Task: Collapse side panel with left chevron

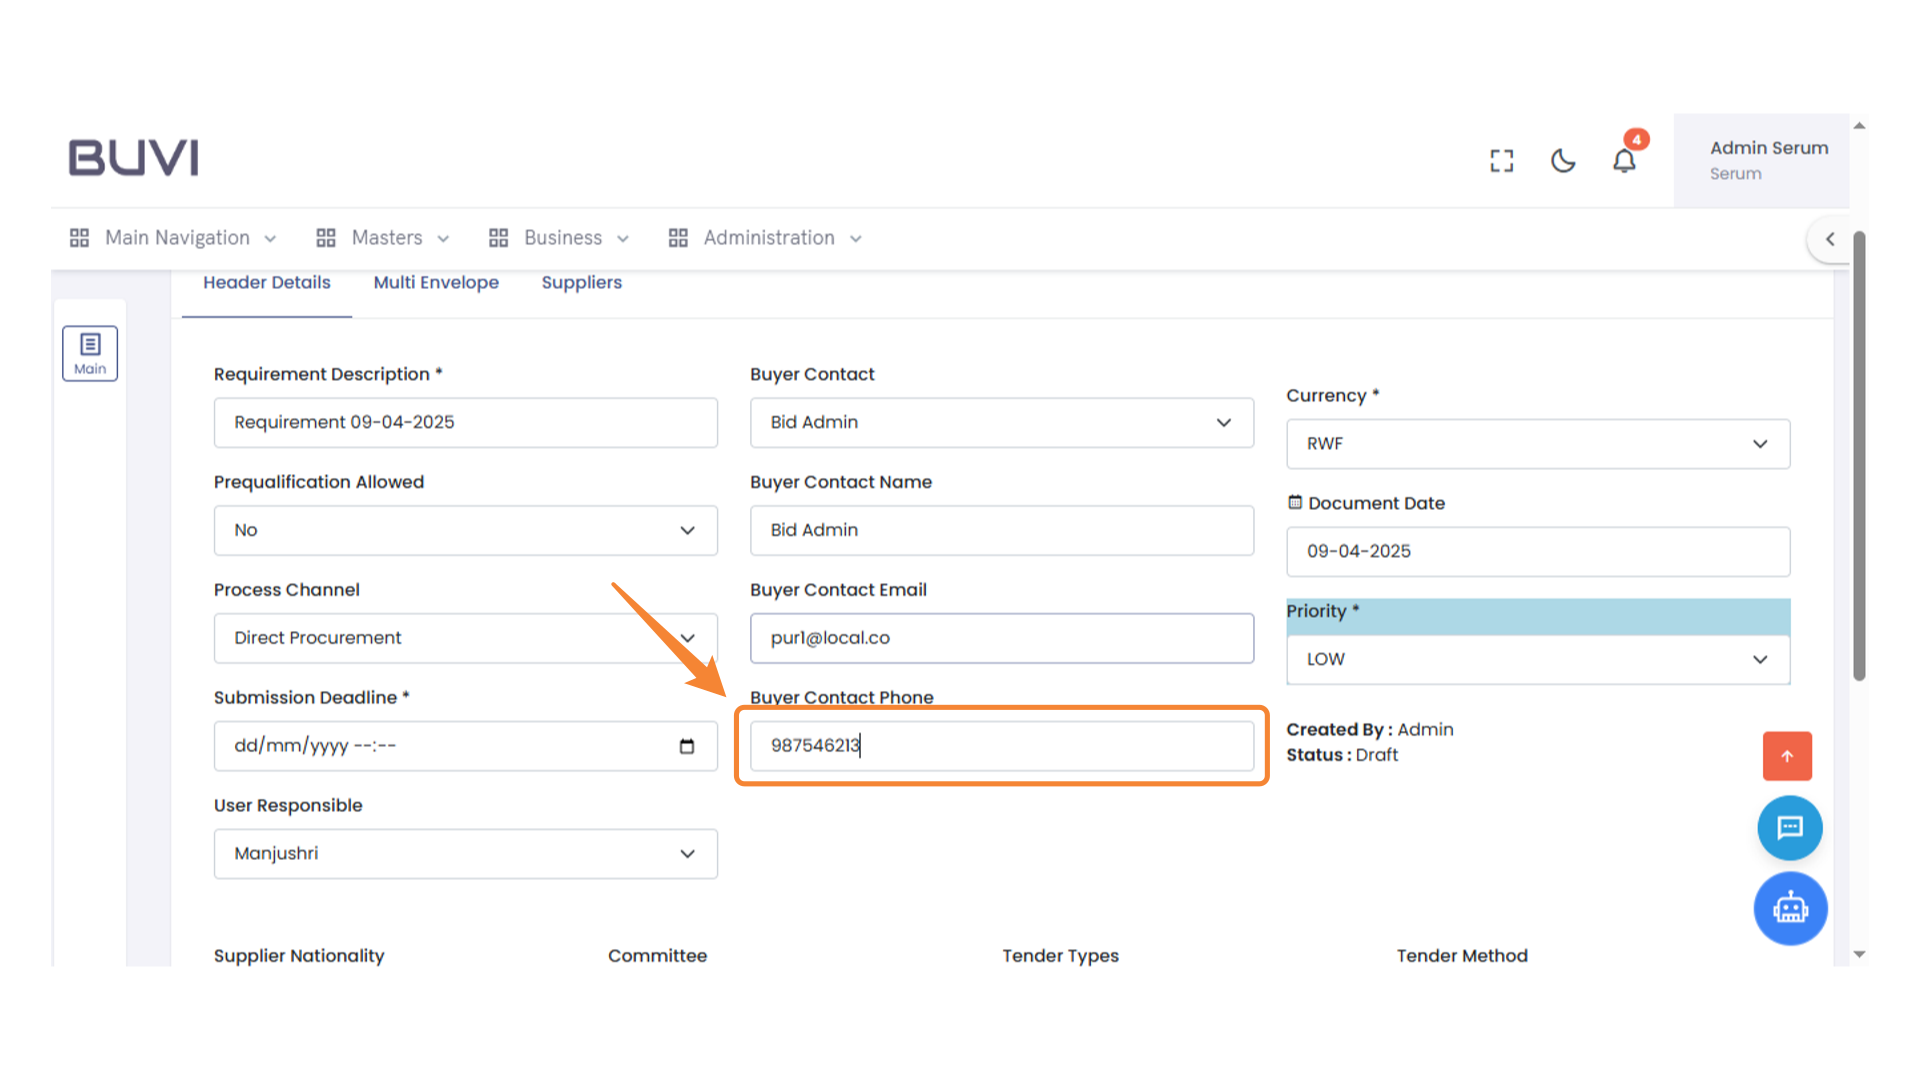Action: (1830, 239)
